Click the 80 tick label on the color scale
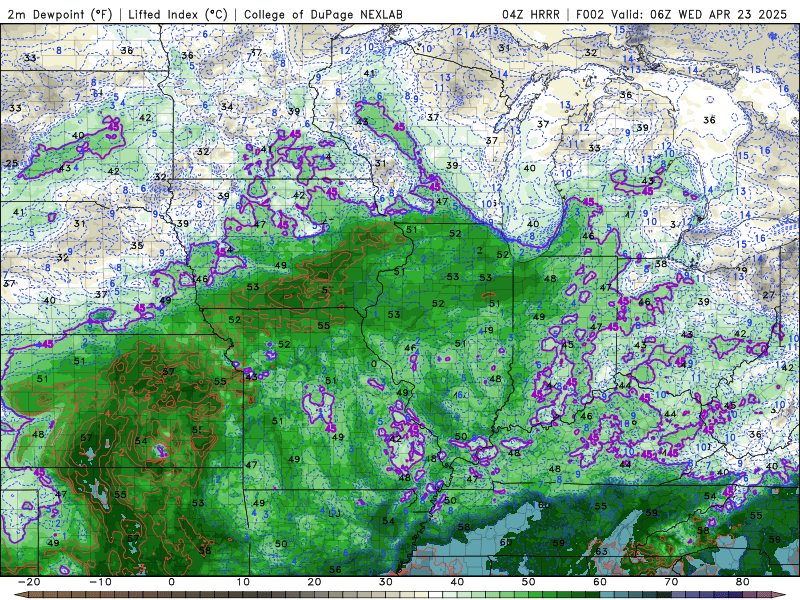The image size is (800, 600). pos(743,582)
